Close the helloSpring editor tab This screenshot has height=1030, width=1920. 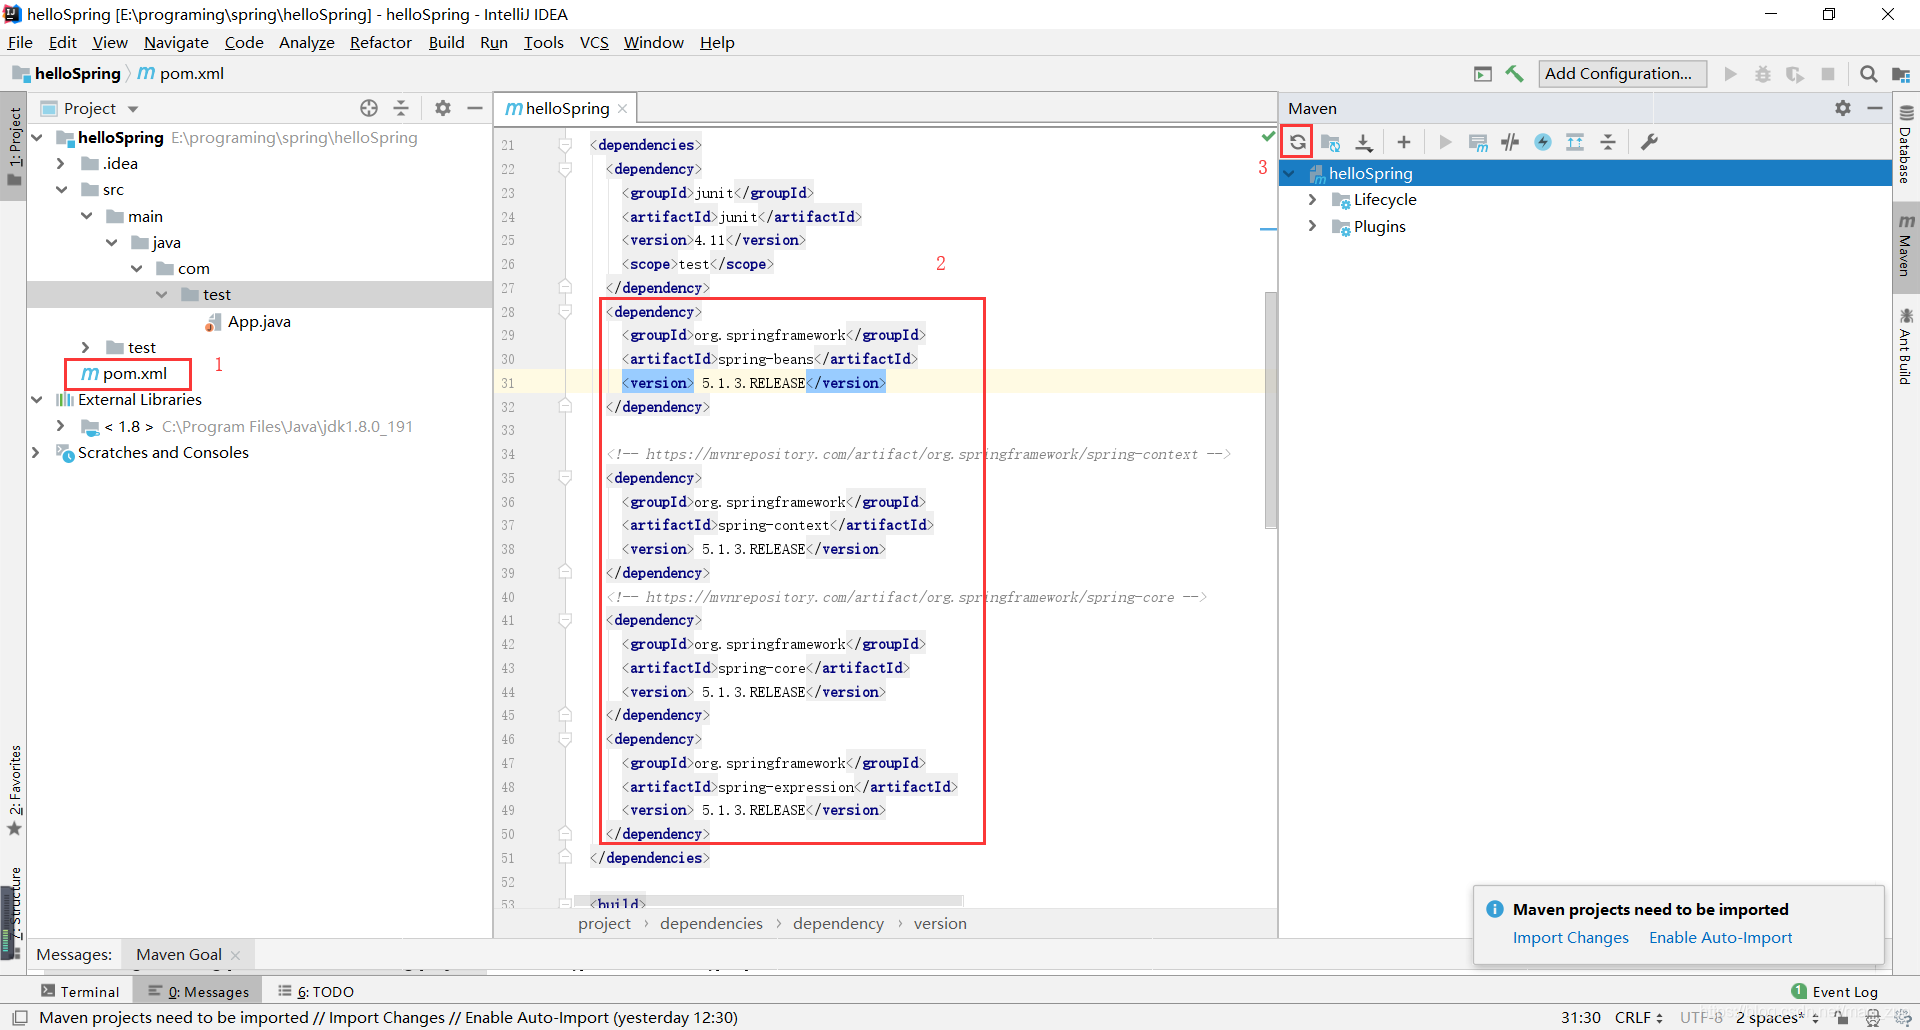click(622, 108)
